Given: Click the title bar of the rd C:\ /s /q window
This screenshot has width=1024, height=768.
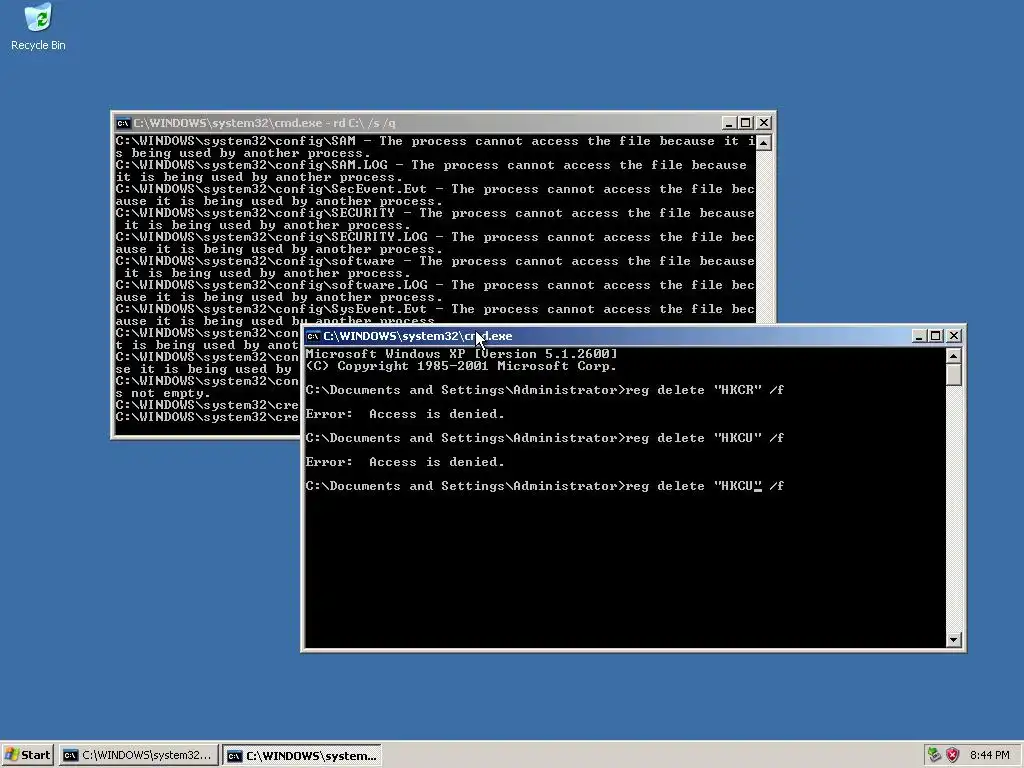Looking at the screenshot, I should [418, 123].
